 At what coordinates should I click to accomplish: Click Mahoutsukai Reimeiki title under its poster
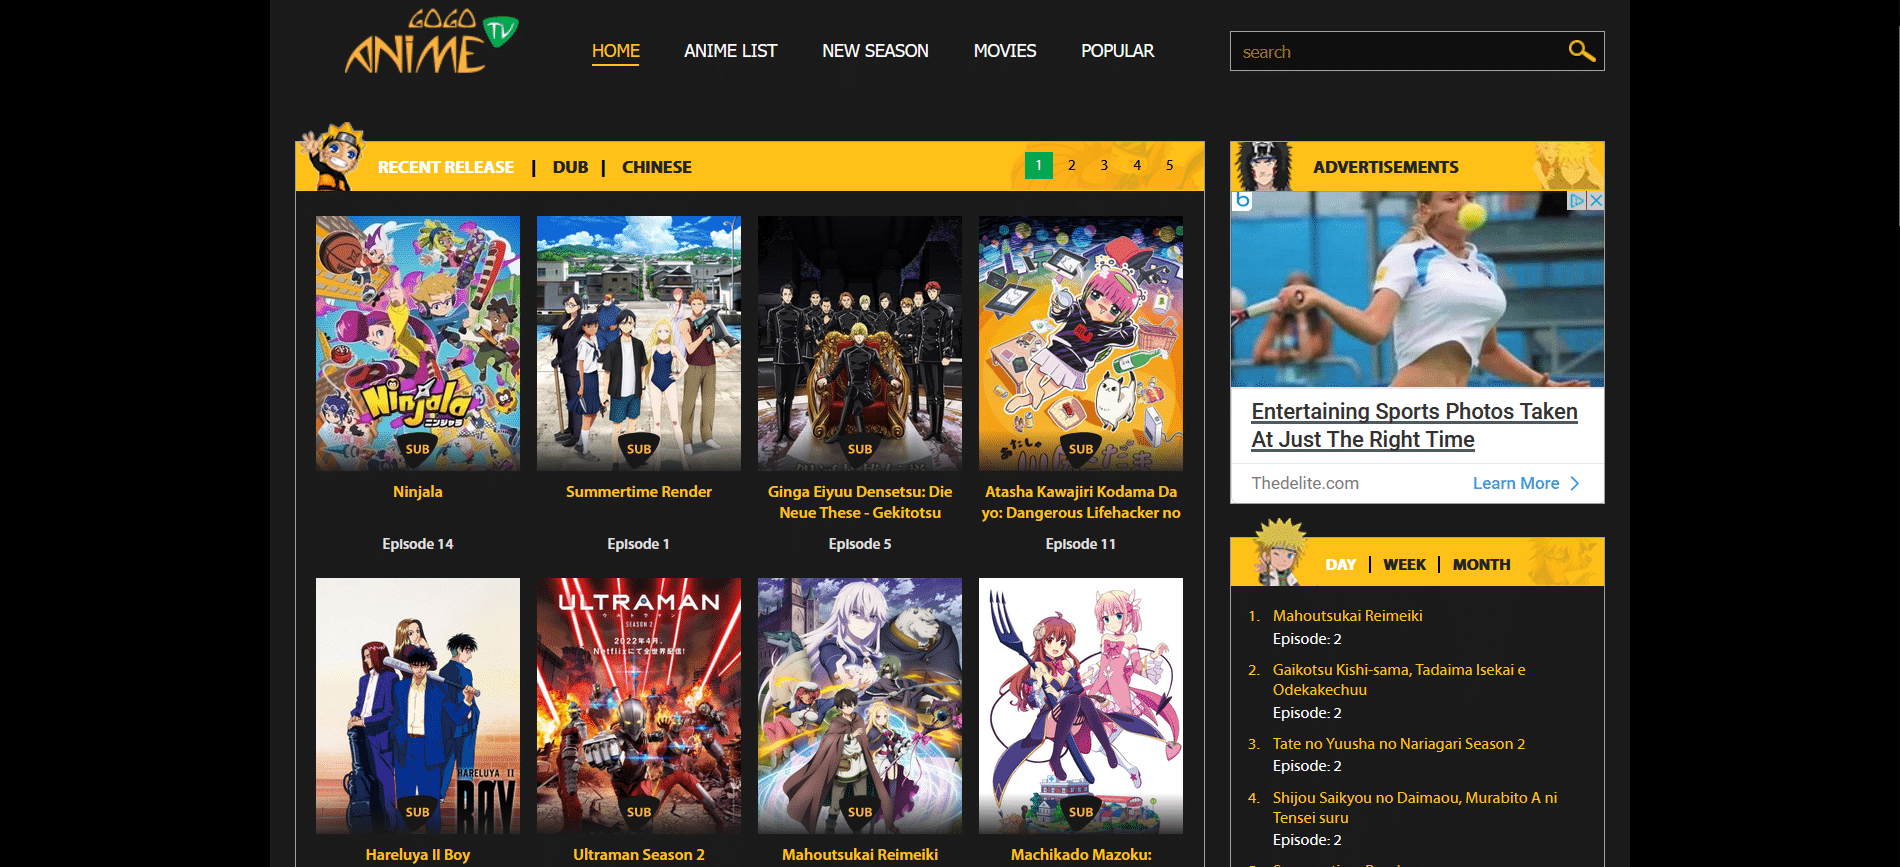[x=860, y=855]
